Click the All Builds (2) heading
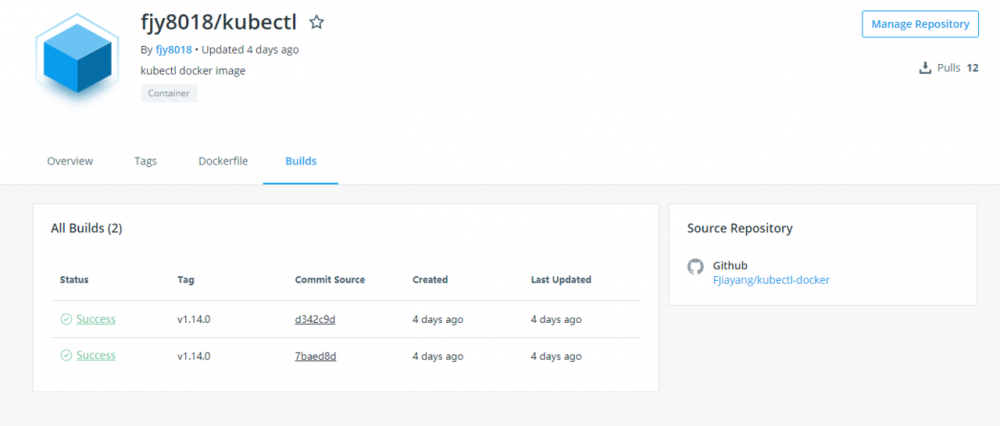 (87, 228)
